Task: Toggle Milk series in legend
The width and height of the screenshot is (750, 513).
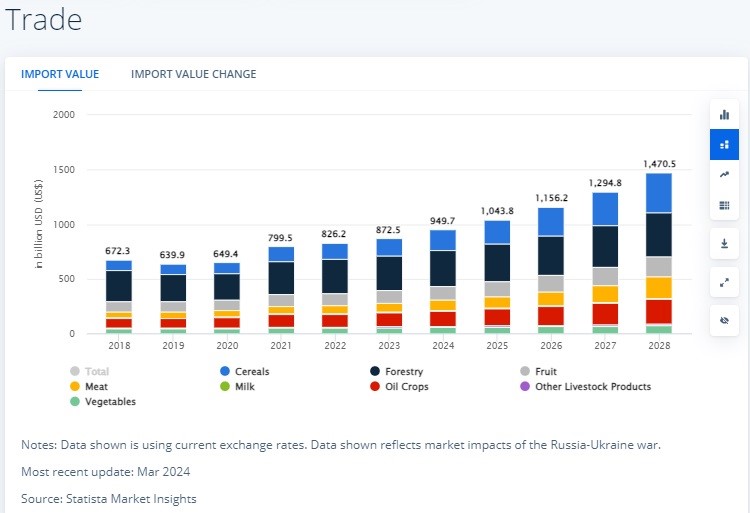Action: [243, 387]
